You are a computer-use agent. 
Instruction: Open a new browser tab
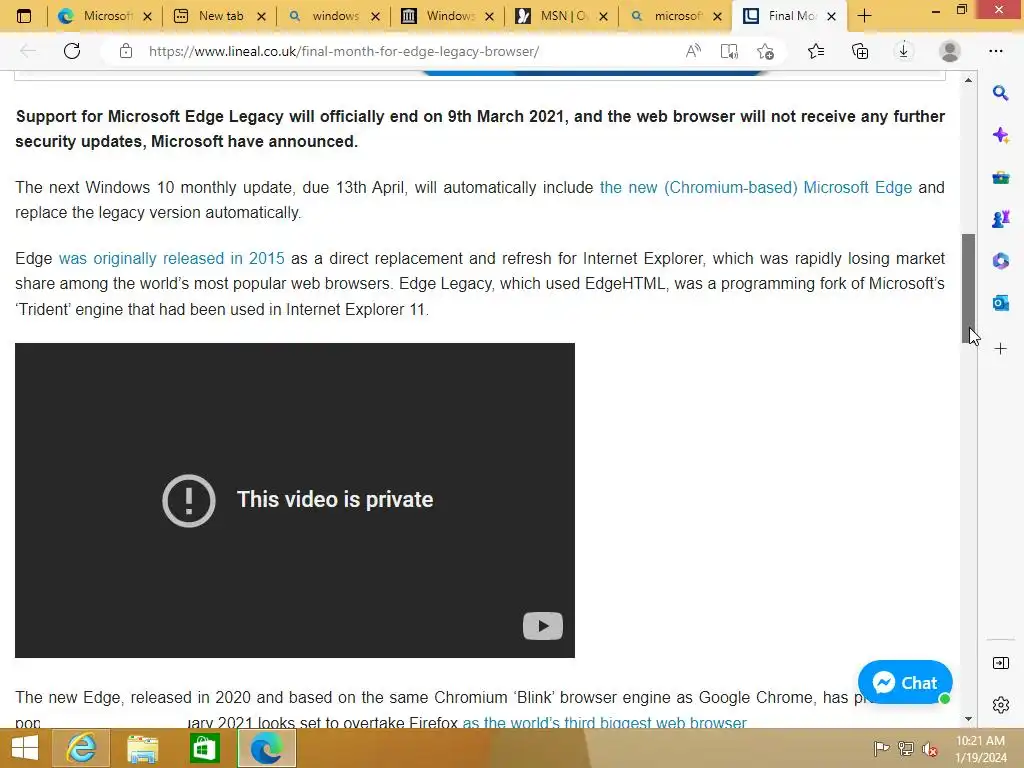(864, 16)
